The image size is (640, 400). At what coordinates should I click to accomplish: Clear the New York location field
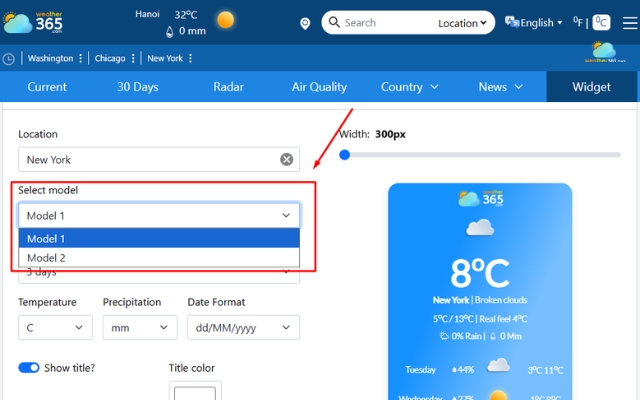(x=287, y=159)
